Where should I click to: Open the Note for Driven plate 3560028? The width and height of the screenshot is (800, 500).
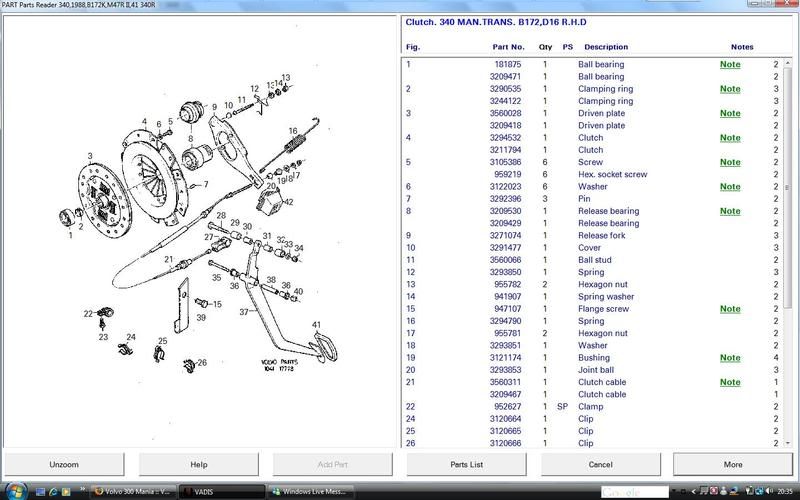tap(730, 113)
